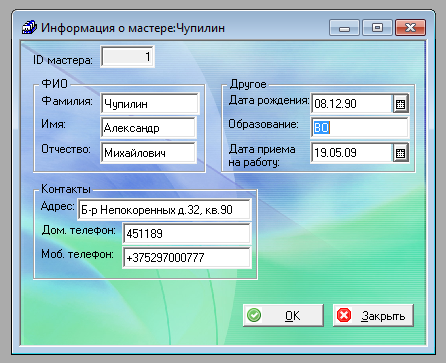Minimize the Информация о мастере window
The image size is (446, 363).
[x=344, y=28]
